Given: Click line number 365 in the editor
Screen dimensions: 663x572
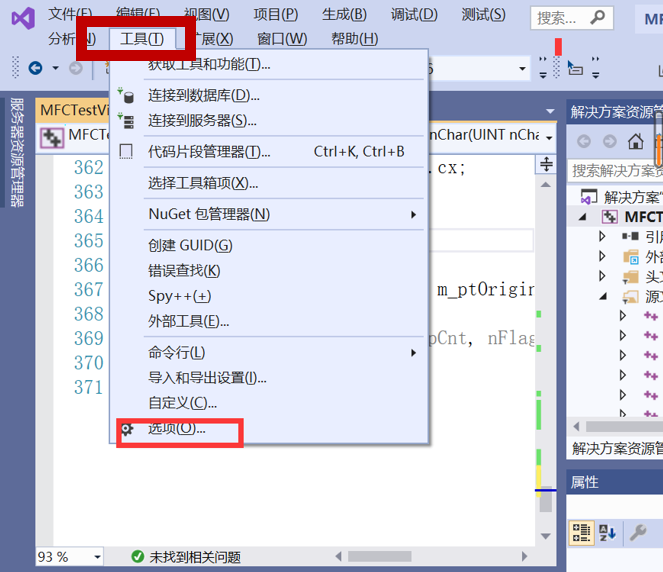Looking at the screenshot, I should click(88, 241).
